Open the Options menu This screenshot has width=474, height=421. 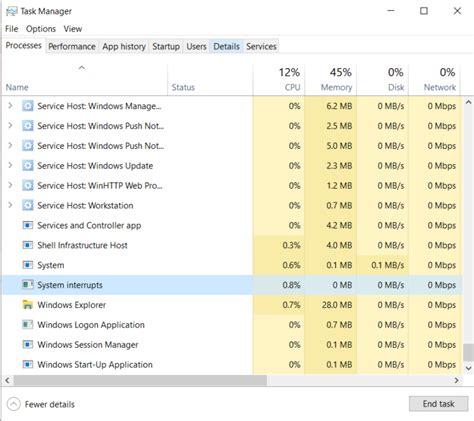tap(41, 29)
